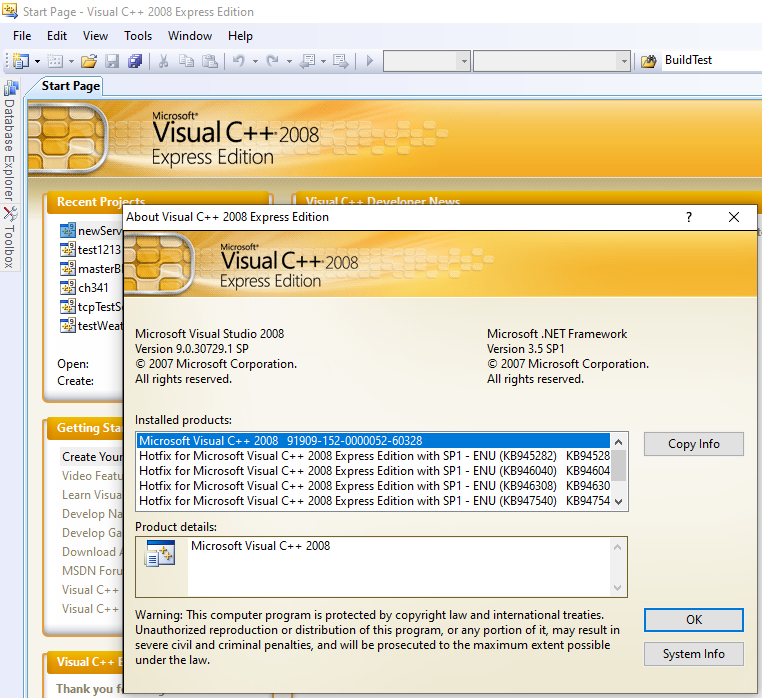This screenshot has width=762, height=698.
Task: Open the Redo history dropdown arrow
Action: [x=289, y=61]
